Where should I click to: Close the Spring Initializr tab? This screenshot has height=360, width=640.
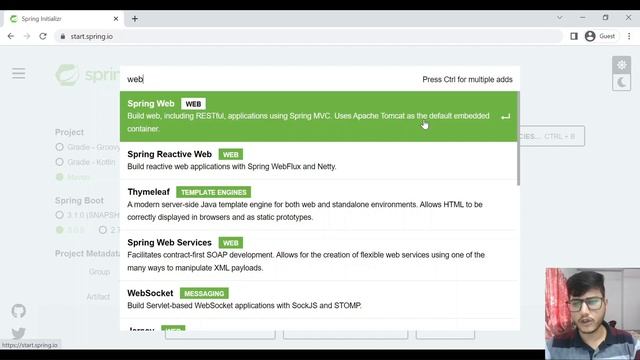click(116, 19)
